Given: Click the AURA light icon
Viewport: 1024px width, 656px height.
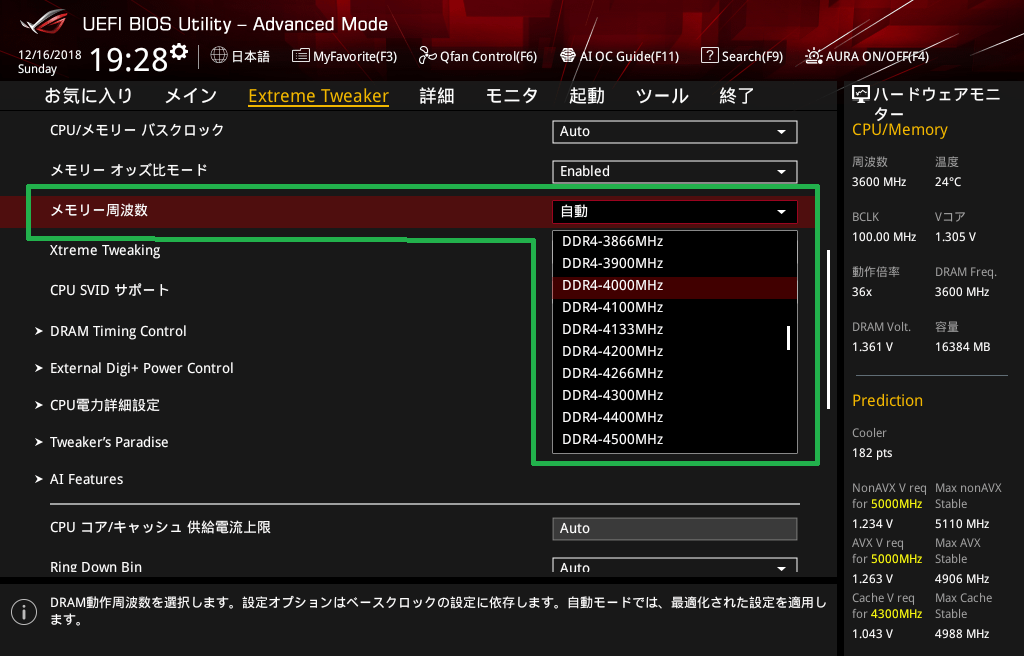Looking at the screenshot, I should click(x=814, y=56).
